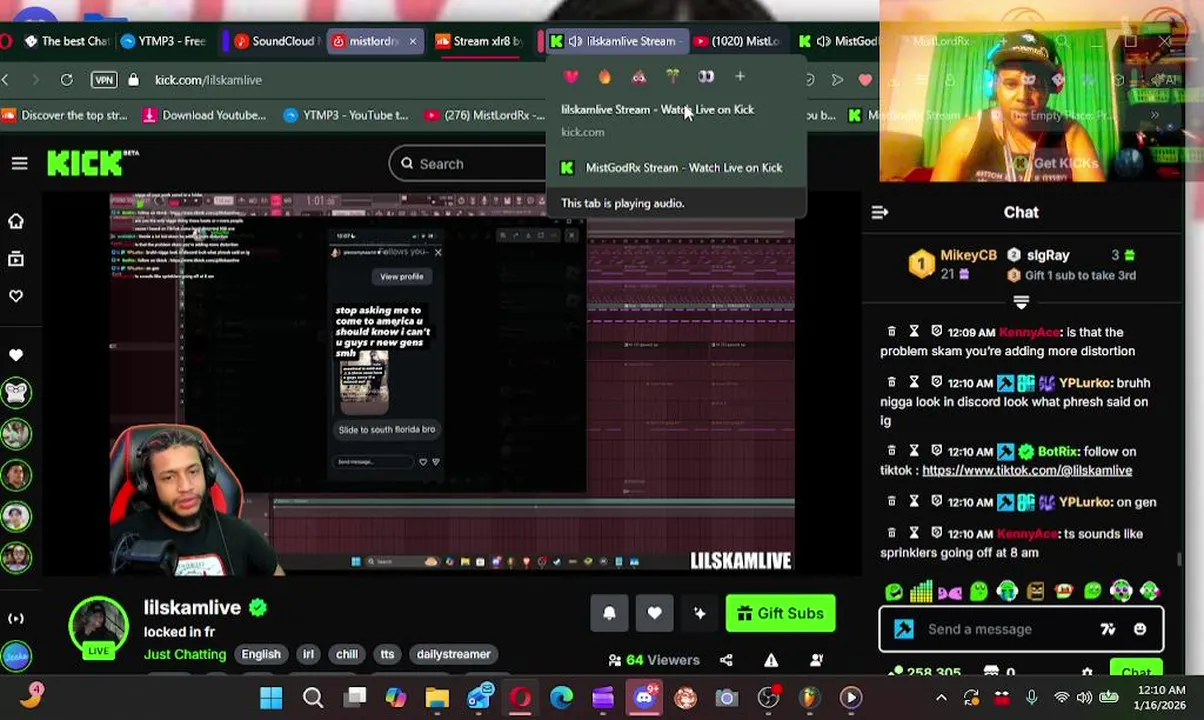Screen dimensions: 1204x720
Task: Select the equalizer bars emote above chat input
Action: [922, 592]
